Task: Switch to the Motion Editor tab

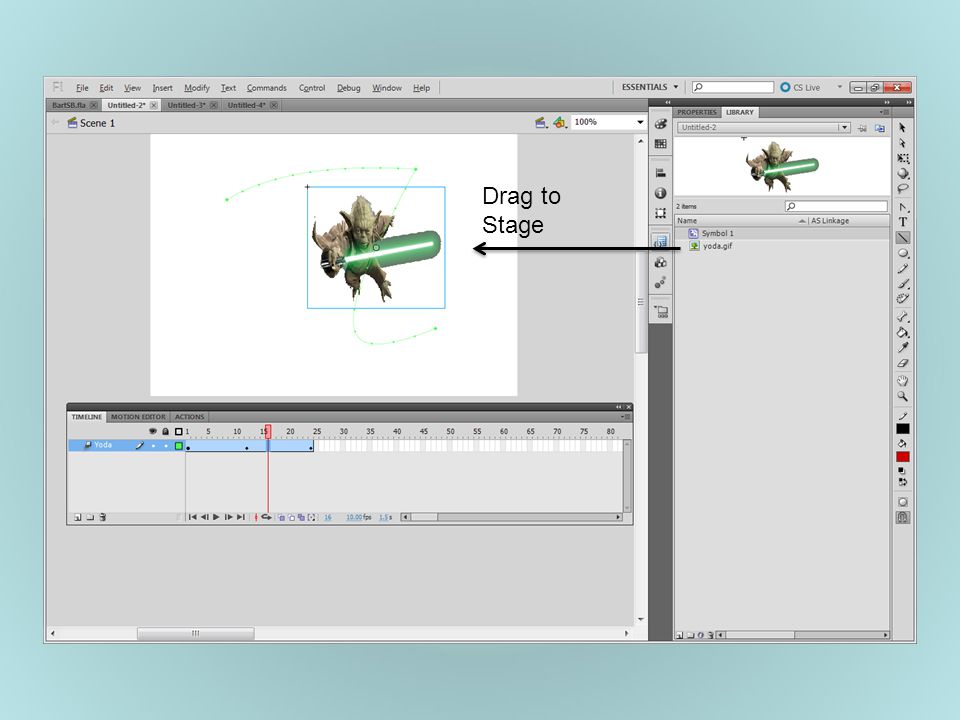Action: click(138, 417)
